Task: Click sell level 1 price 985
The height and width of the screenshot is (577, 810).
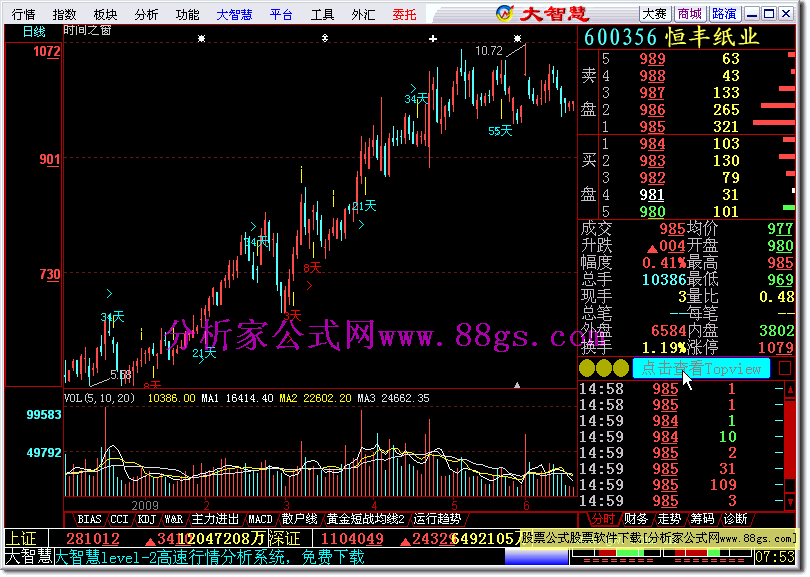Action: 652,127
